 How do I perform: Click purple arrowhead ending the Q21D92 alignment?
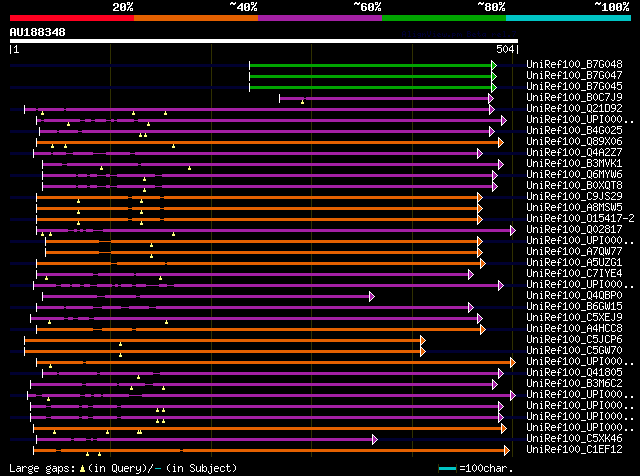click(492, 109)
